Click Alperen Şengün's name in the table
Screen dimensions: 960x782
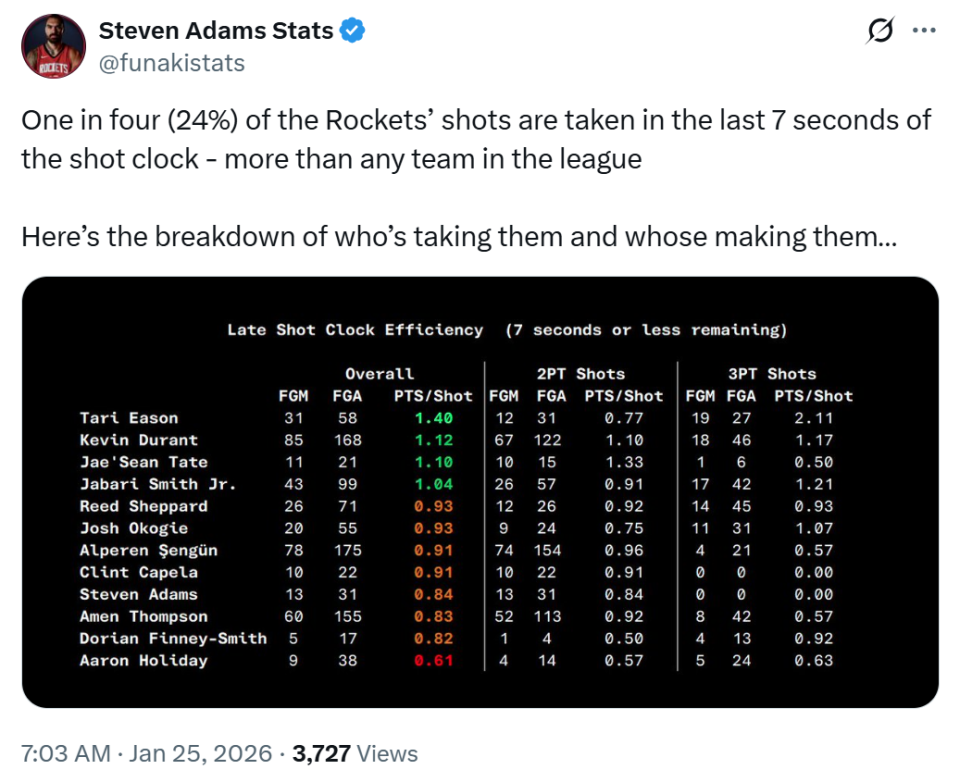148,550
